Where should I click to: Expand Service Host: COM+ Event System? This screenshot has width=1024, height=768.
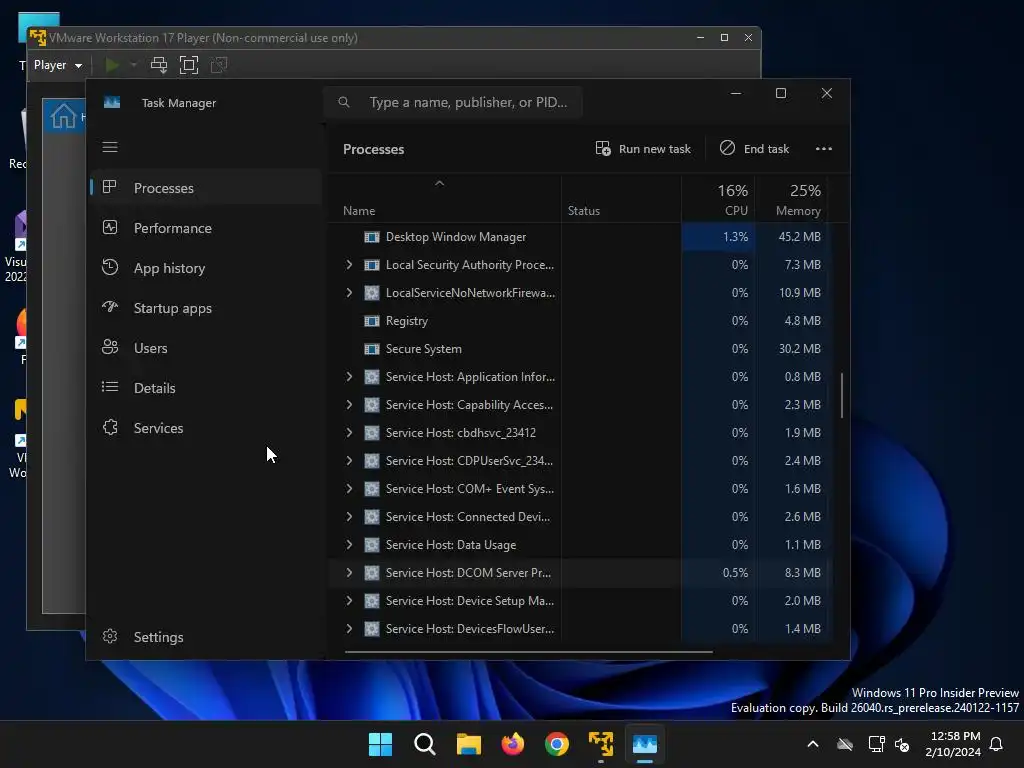click(349, 488)
